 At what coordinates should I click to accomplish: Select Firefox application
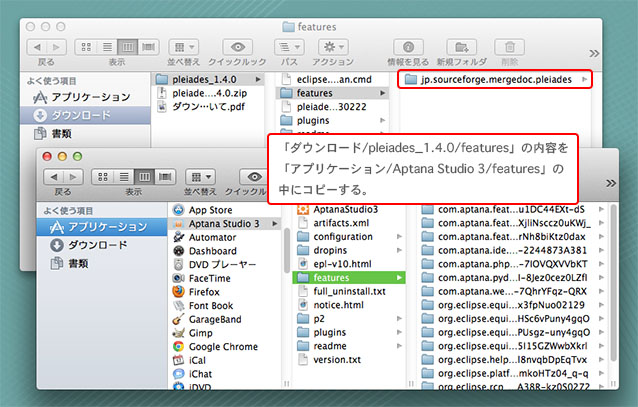(225, 292)
